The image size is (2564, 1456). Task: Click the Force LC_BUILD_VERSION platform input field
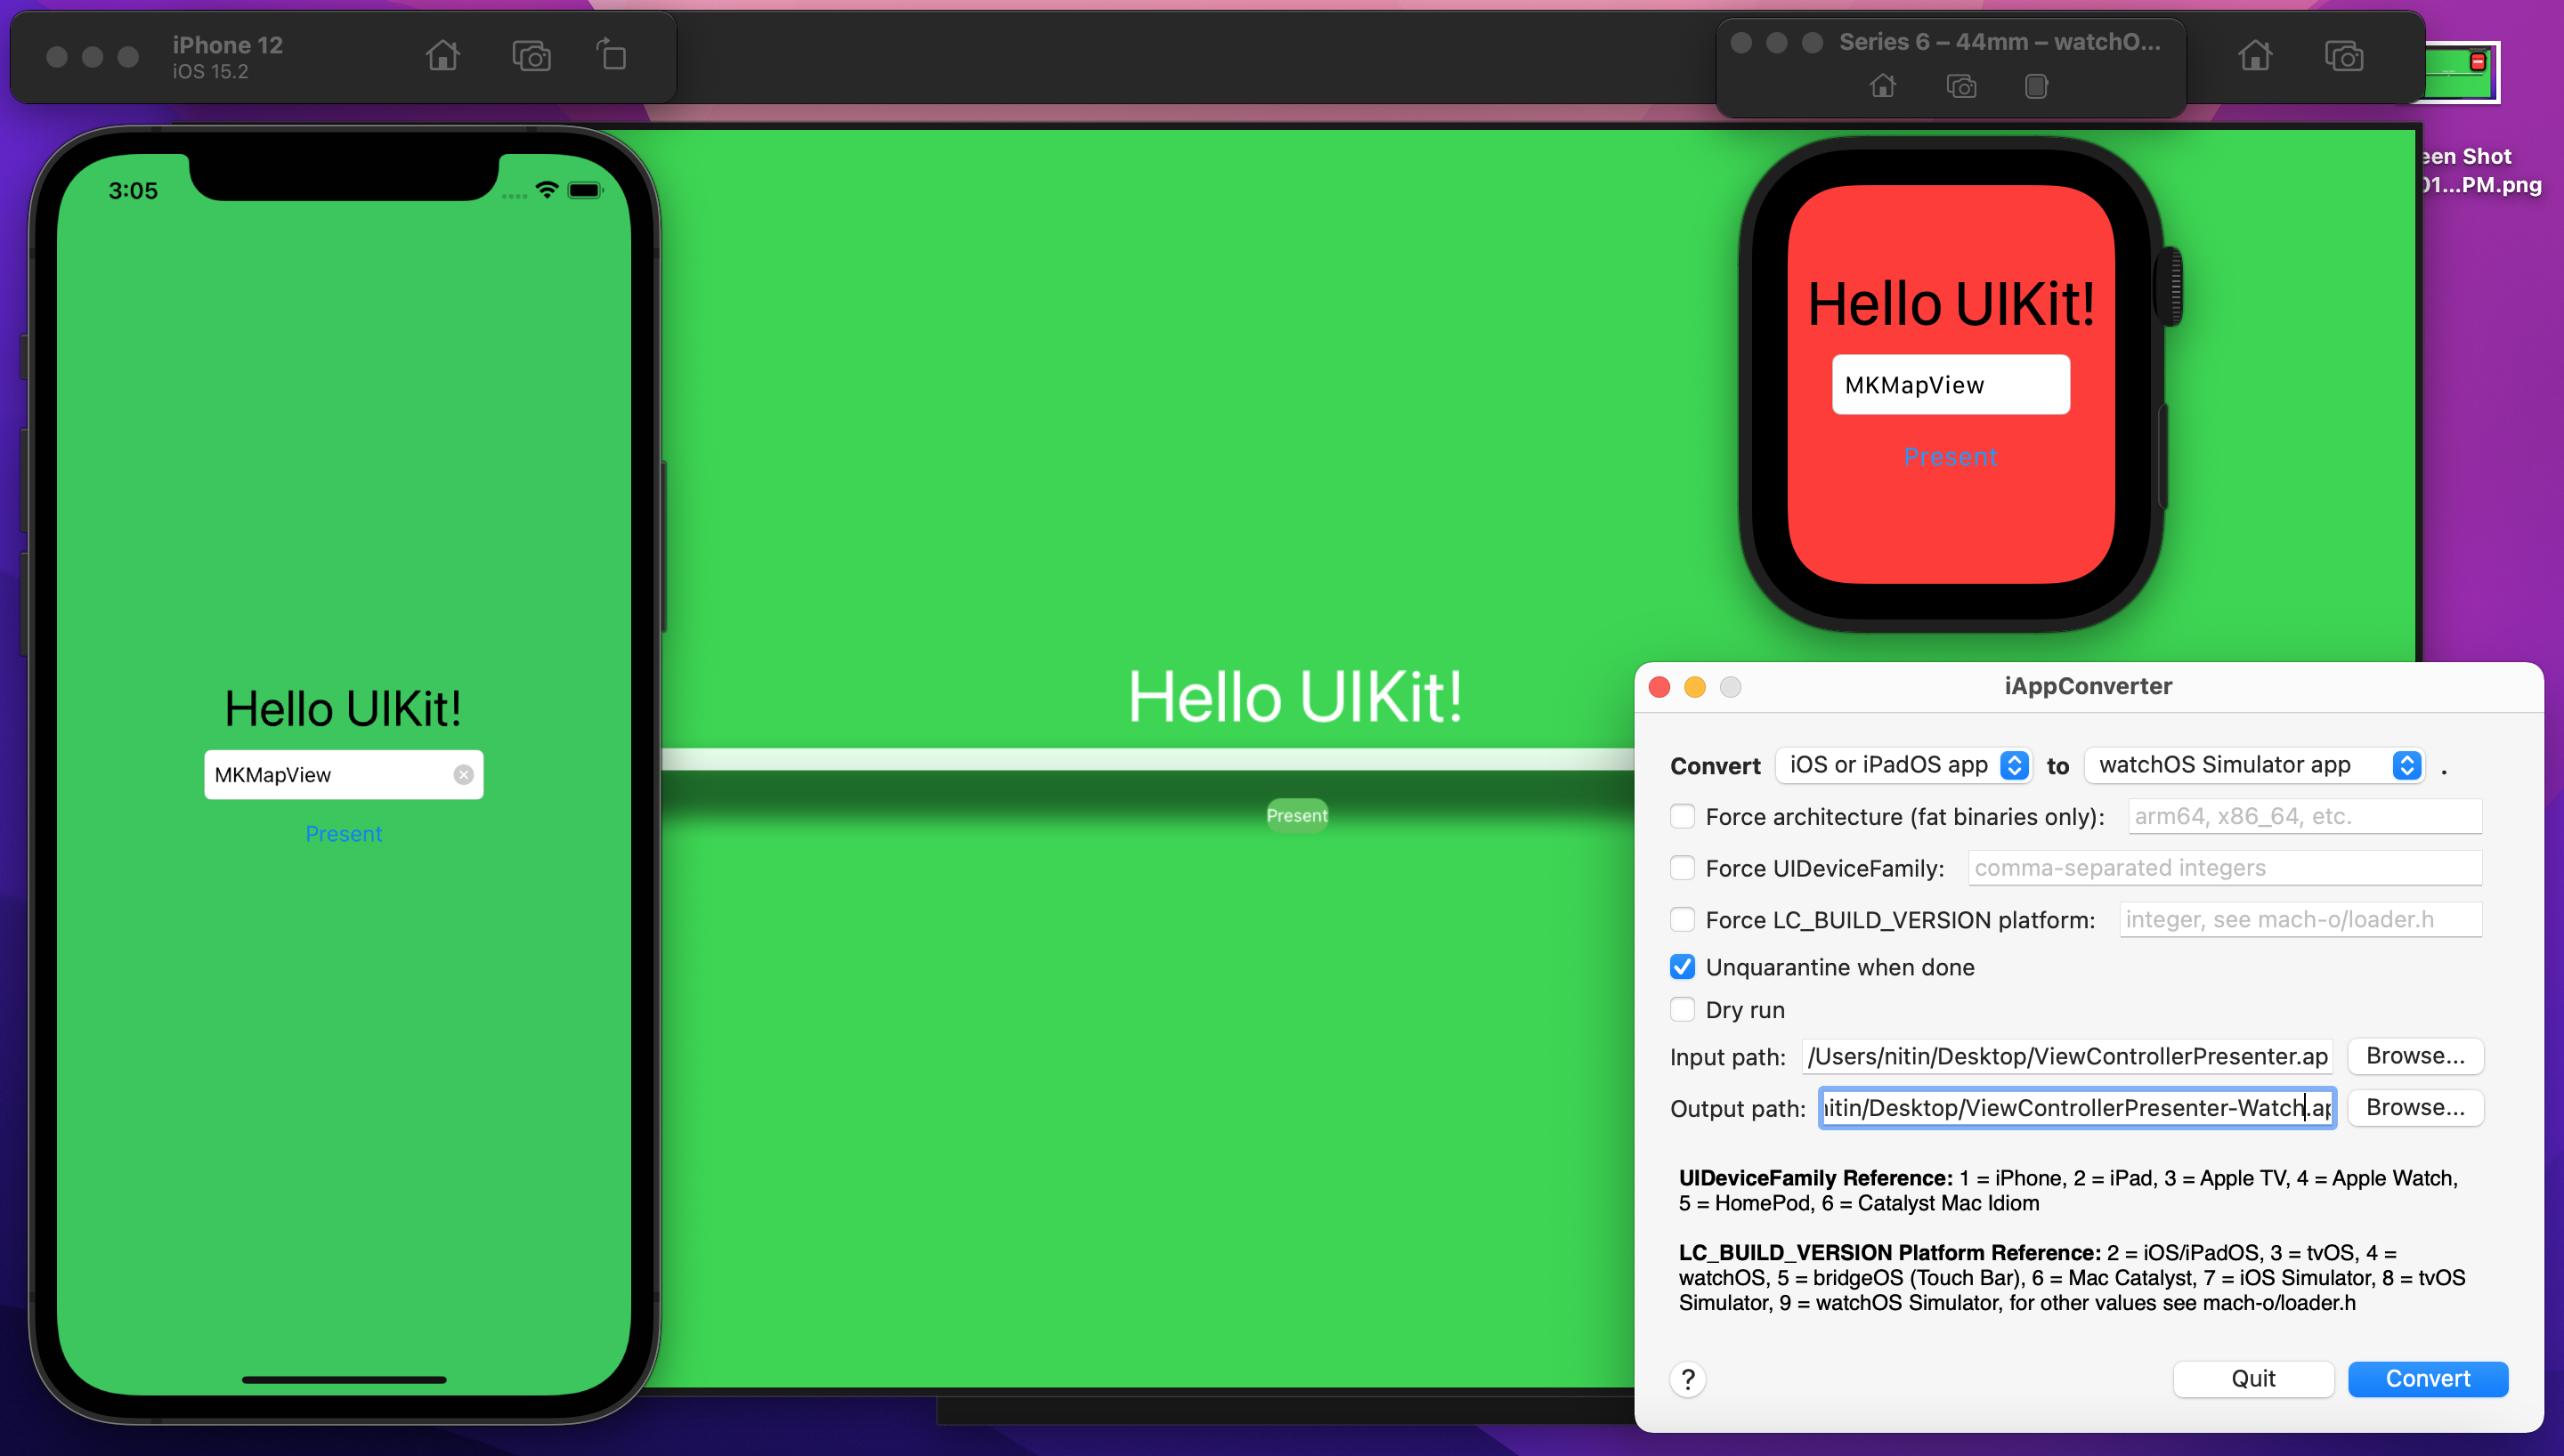[2300, 919]
